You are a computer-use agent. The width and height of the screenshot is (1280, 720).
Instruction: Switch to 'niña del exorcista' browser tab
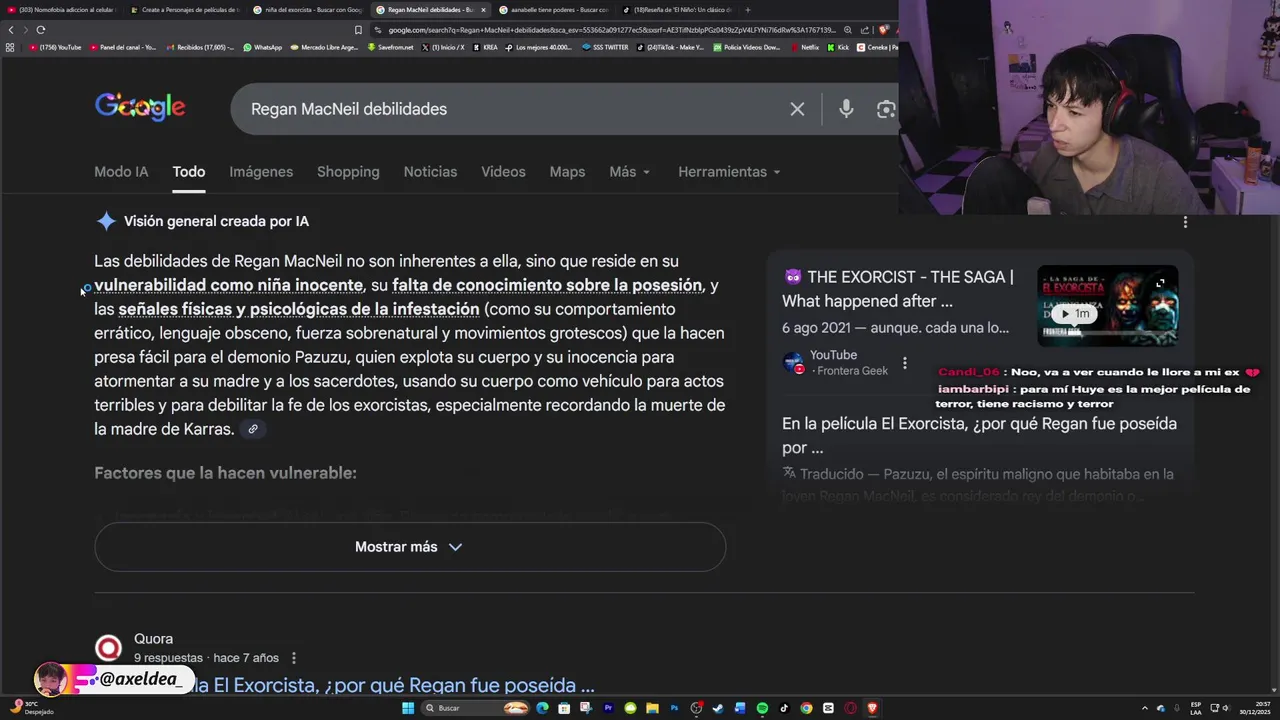tap(308, 10)
